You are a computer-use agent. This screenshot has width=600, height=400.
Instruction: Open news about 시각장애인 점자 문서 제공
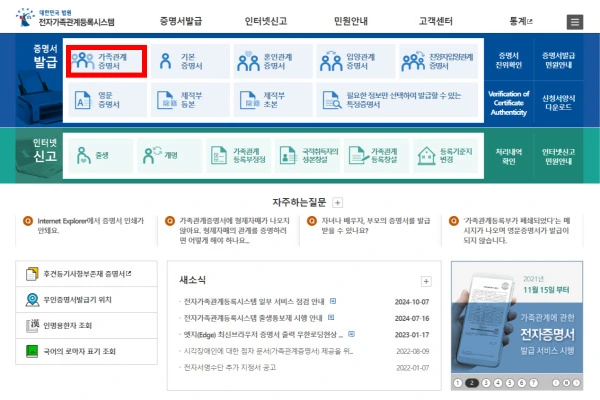(x=268, y=351)
